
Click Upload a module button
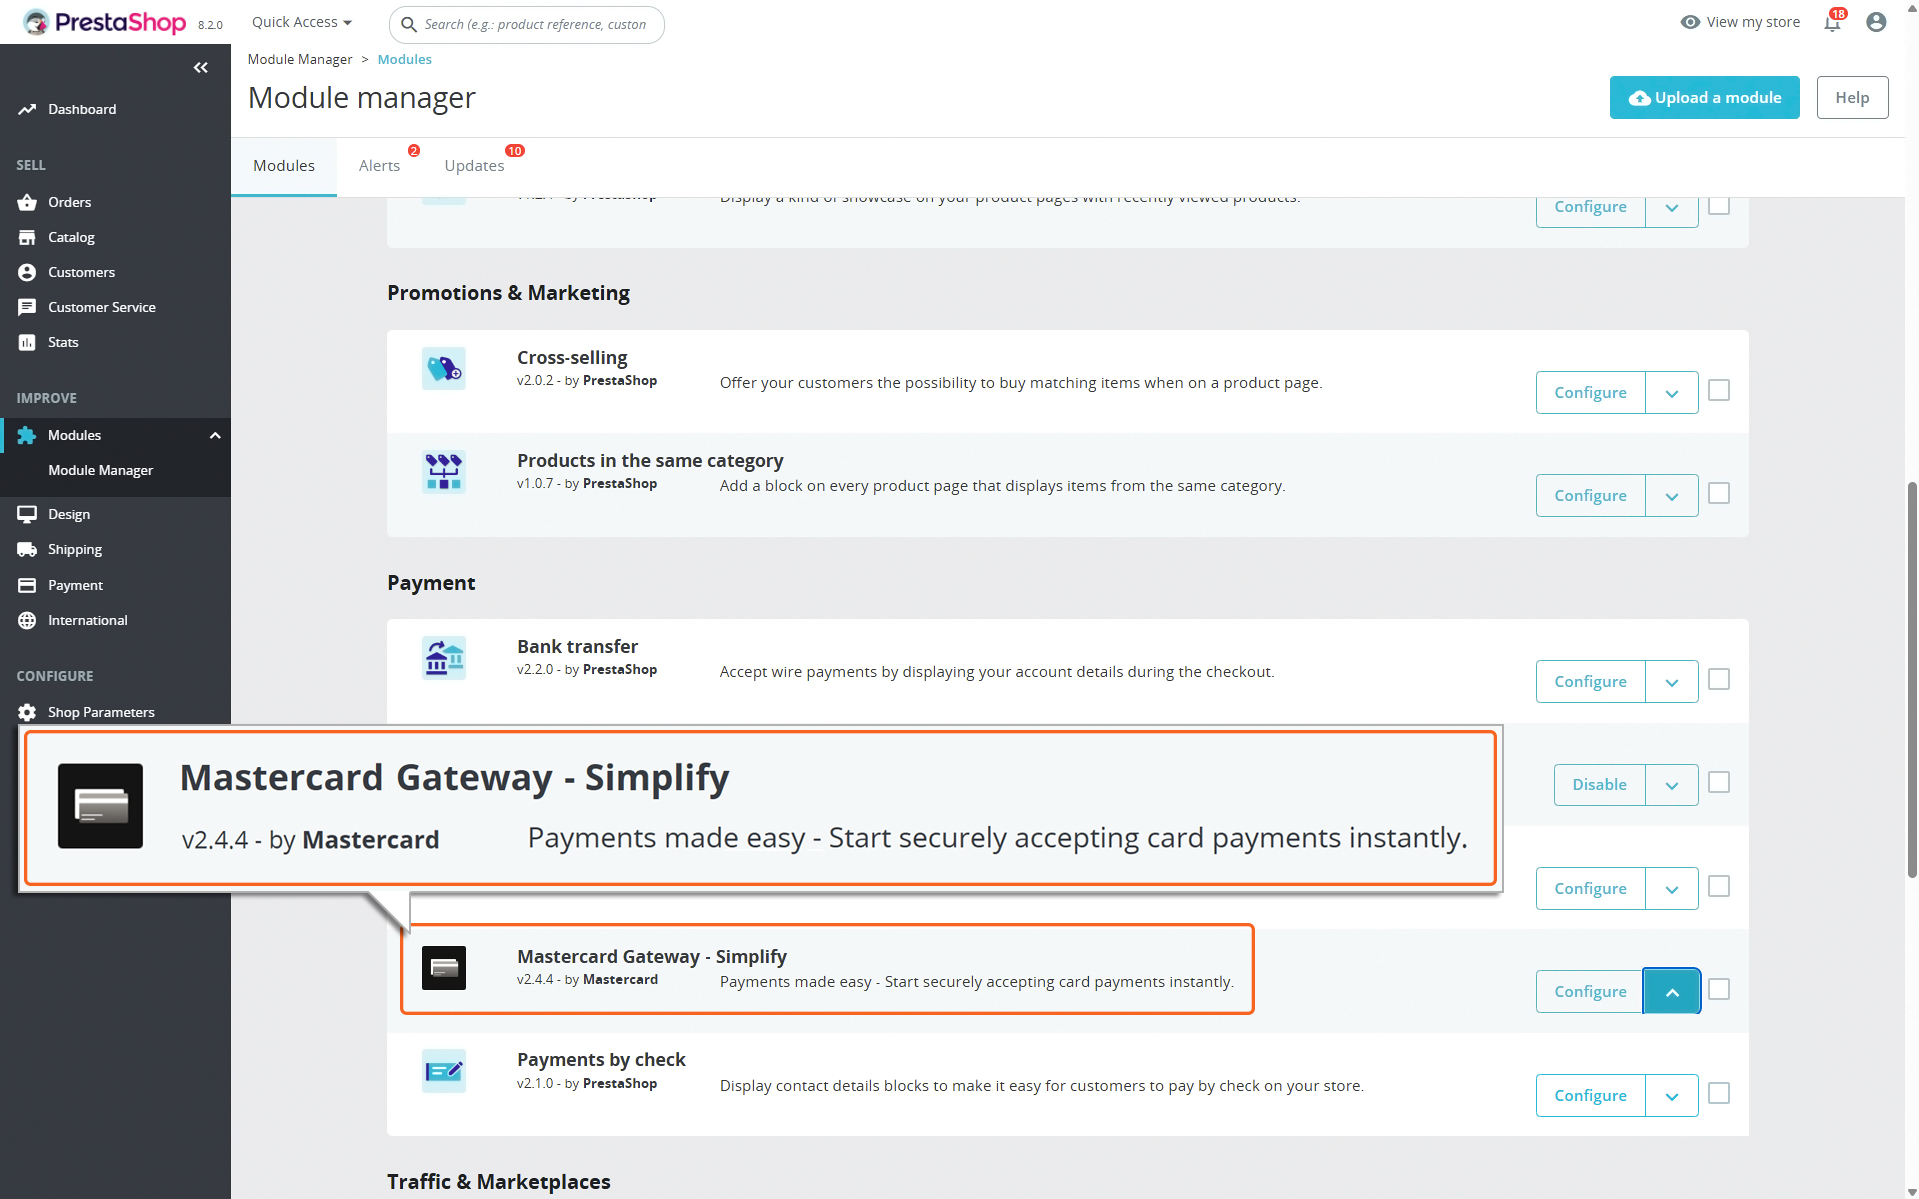[x=1704, y=97]
